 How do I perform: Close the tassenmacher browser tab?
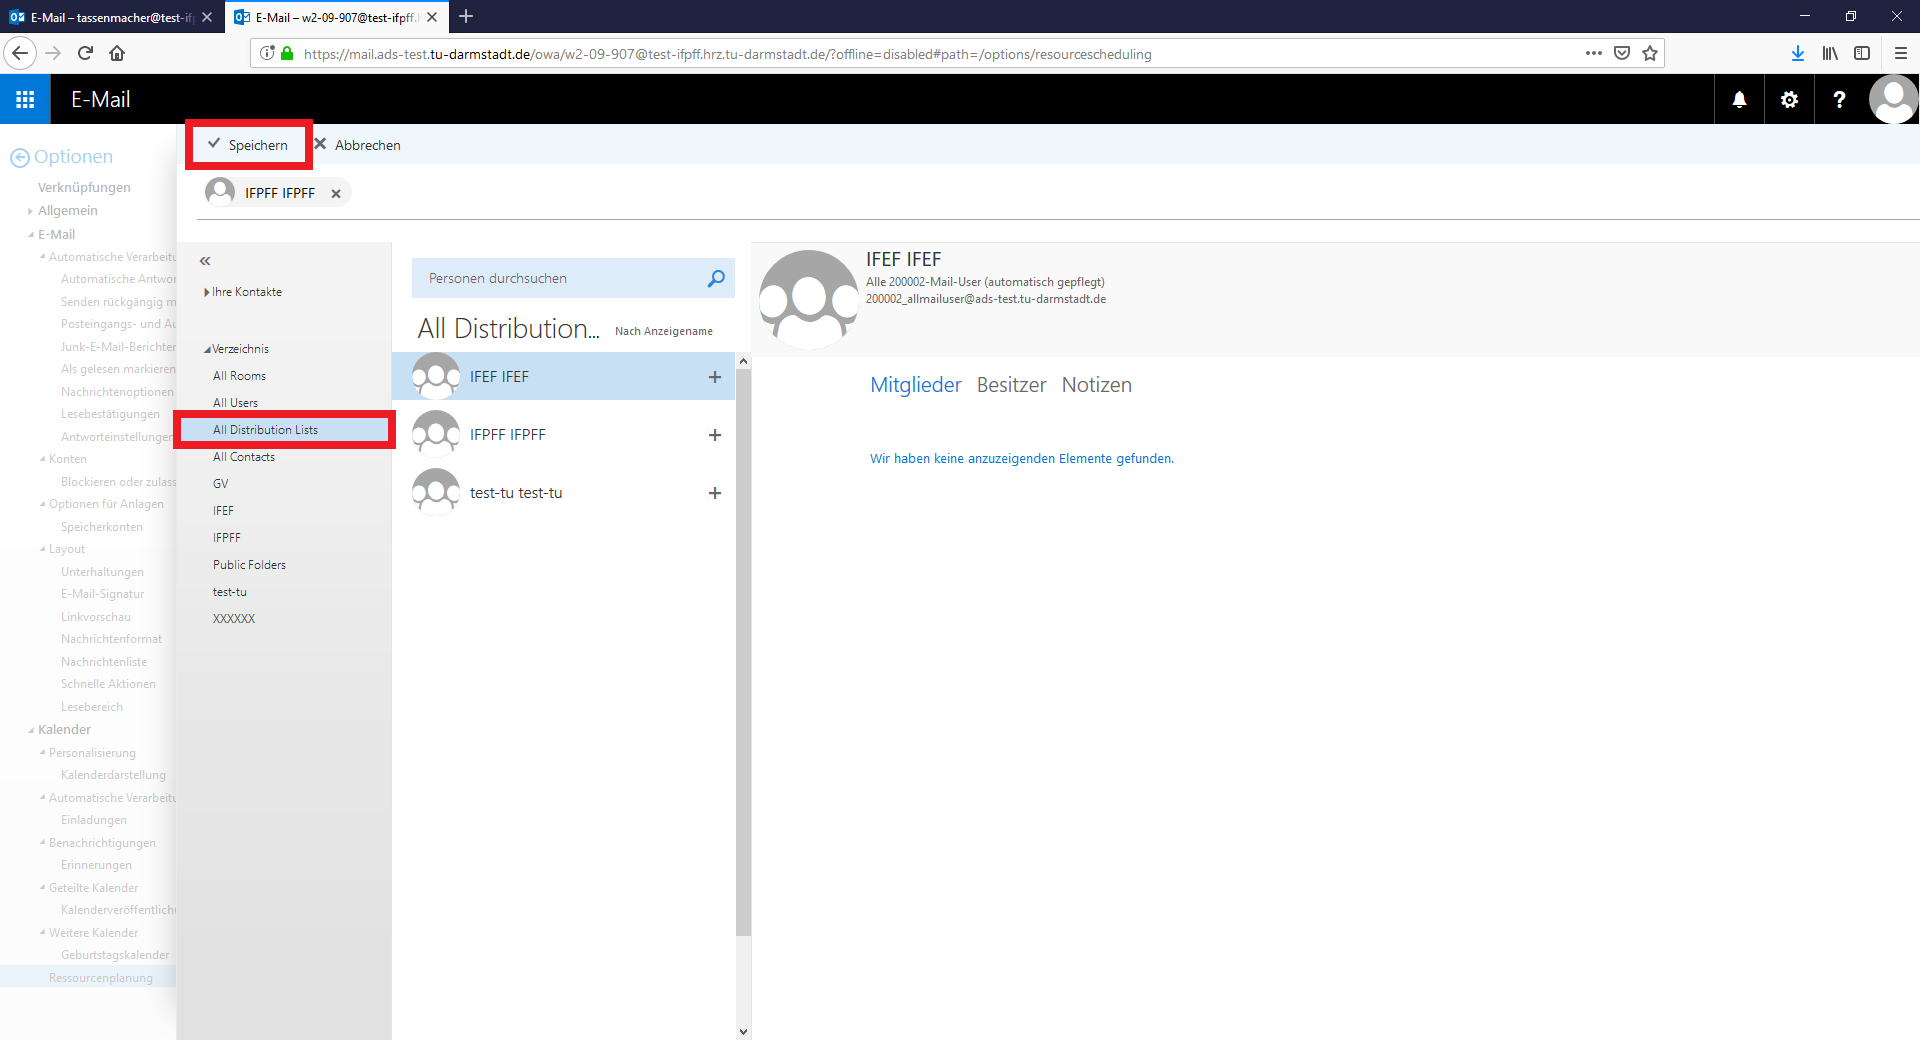tap(207, 17)
